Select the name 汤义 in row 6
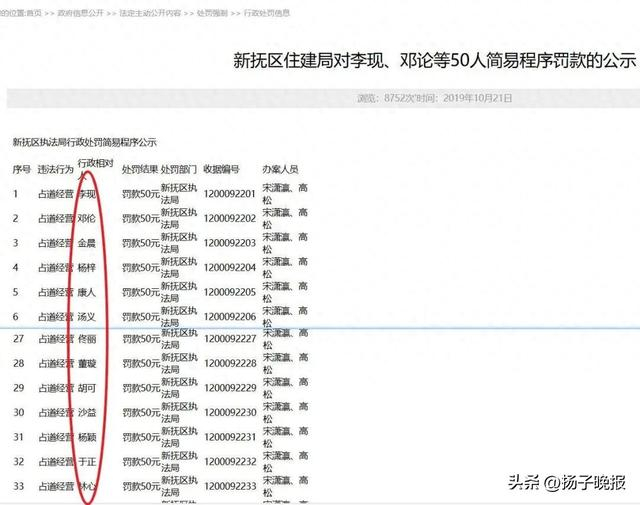The image size is (640, 505). point(87,316)
